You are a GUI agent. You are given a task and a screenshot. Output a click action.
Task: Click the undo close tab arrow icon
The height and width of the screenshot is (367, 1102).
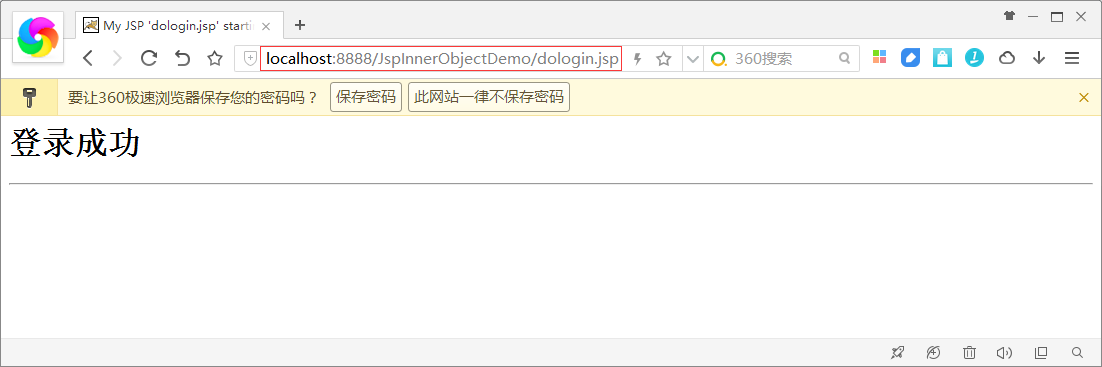tap(183, 58)
